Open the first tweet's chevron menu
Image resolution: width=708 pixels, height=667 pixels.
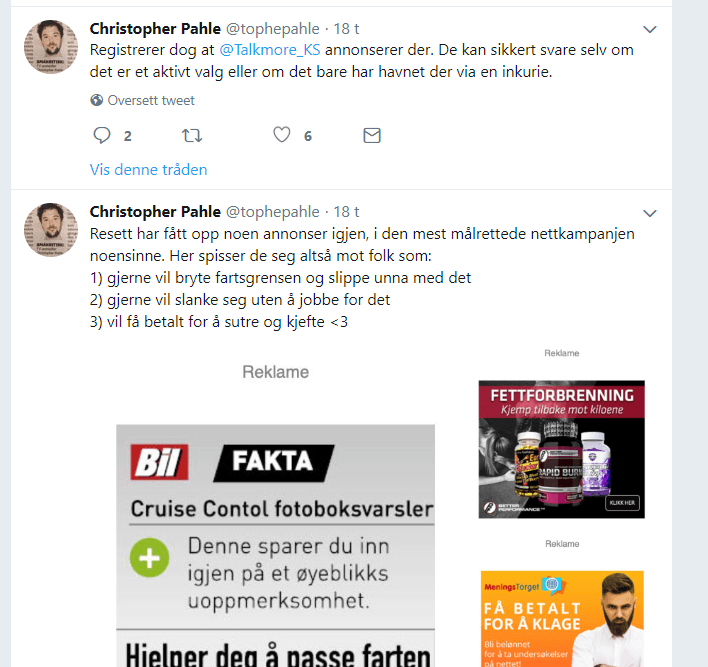click(x=649, y=30)
